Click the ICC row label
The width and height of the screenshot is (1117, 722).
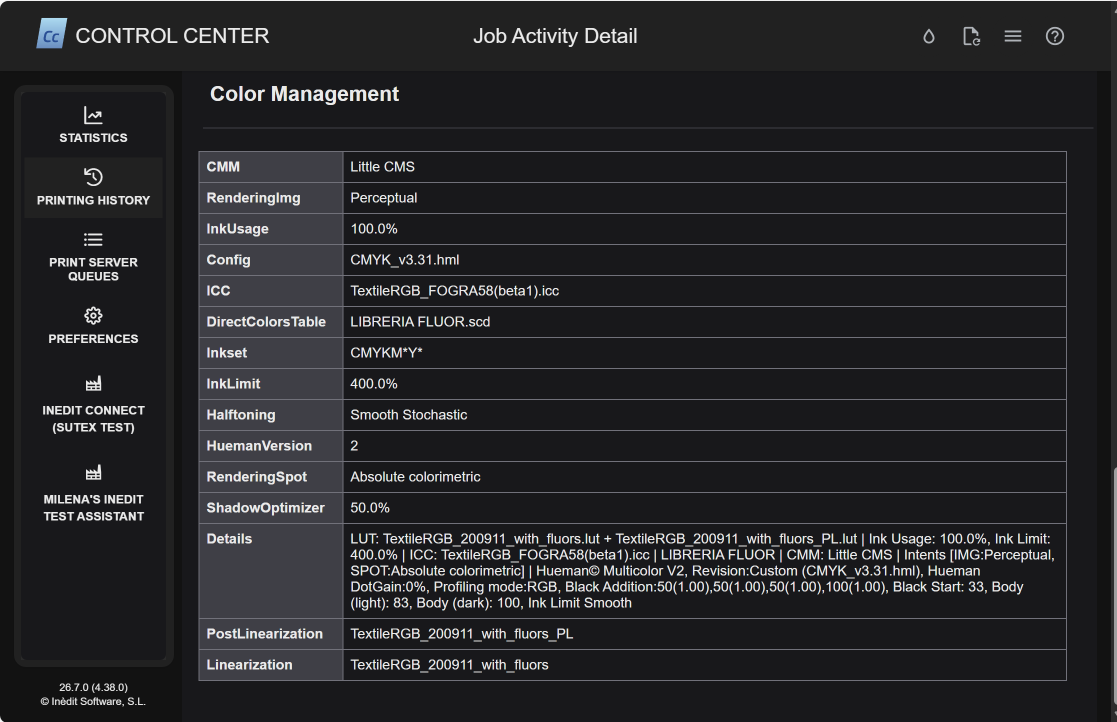point(218,291)
